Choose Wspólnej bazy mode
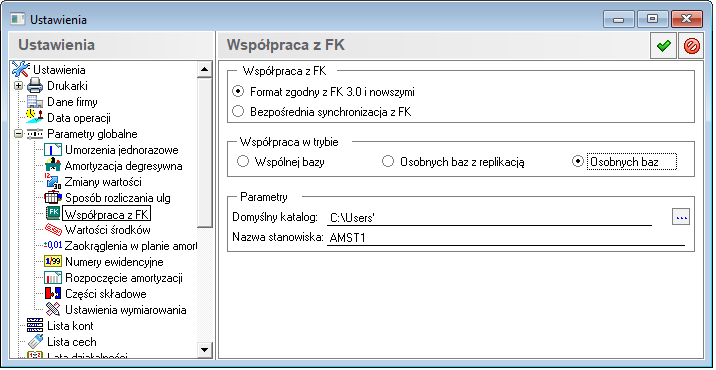The height and width of the screenshot is (370, 716). click(x=243, y=161)
